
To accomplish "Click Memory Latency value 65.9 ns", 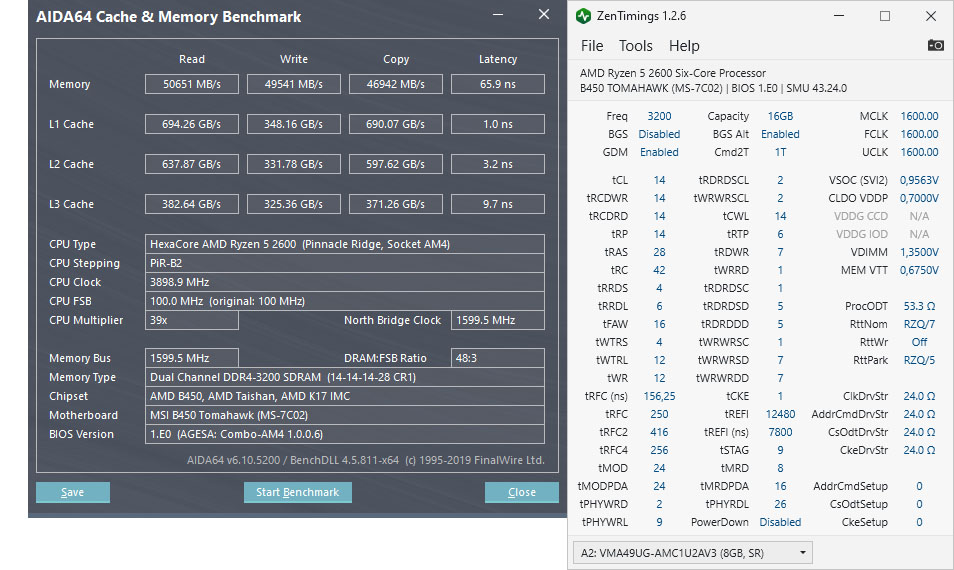I will coord(498,84).
